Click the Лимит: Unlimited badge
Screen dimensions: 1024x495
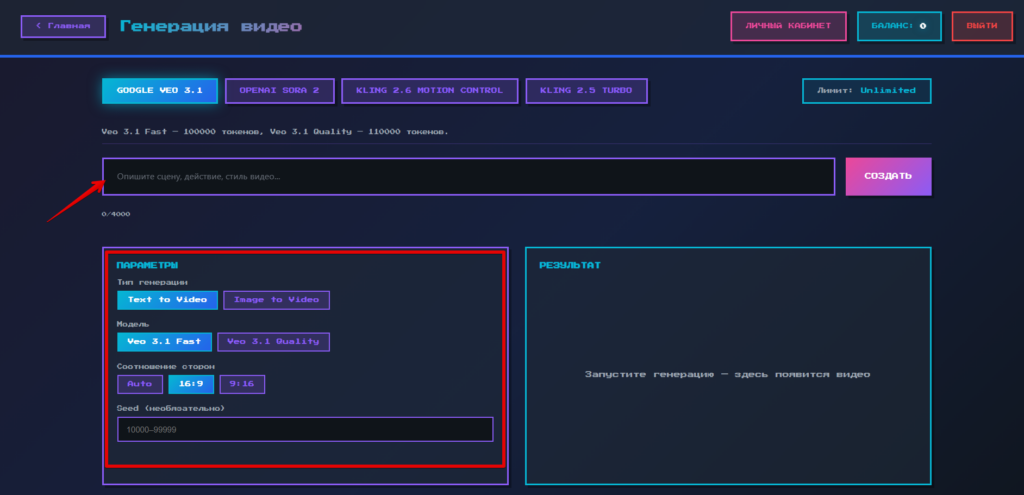866,91
